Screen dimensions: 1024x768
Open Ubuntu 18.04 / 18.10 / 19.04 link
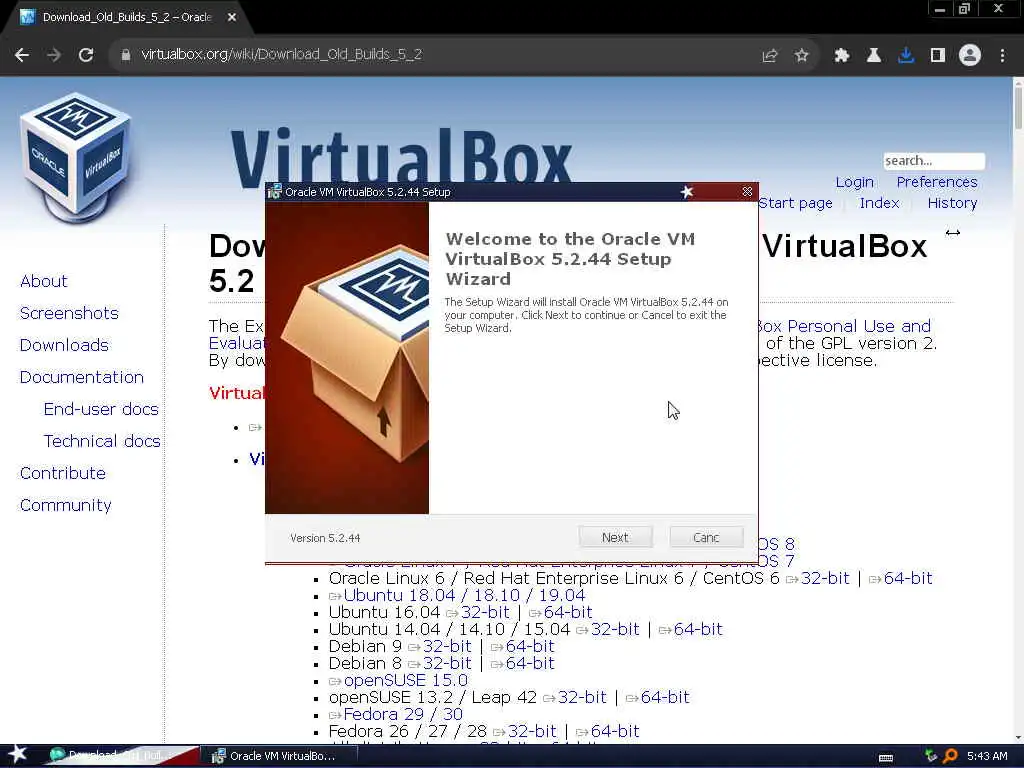point(464,596)
